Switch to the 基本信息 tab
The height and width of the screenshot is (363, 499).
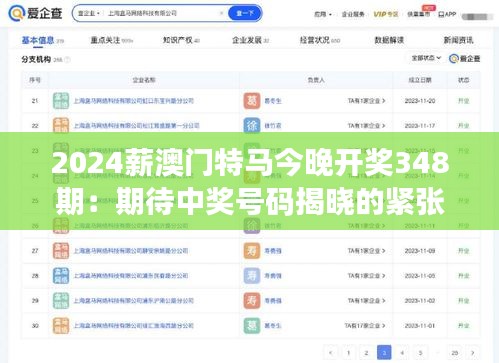point(42,40)
